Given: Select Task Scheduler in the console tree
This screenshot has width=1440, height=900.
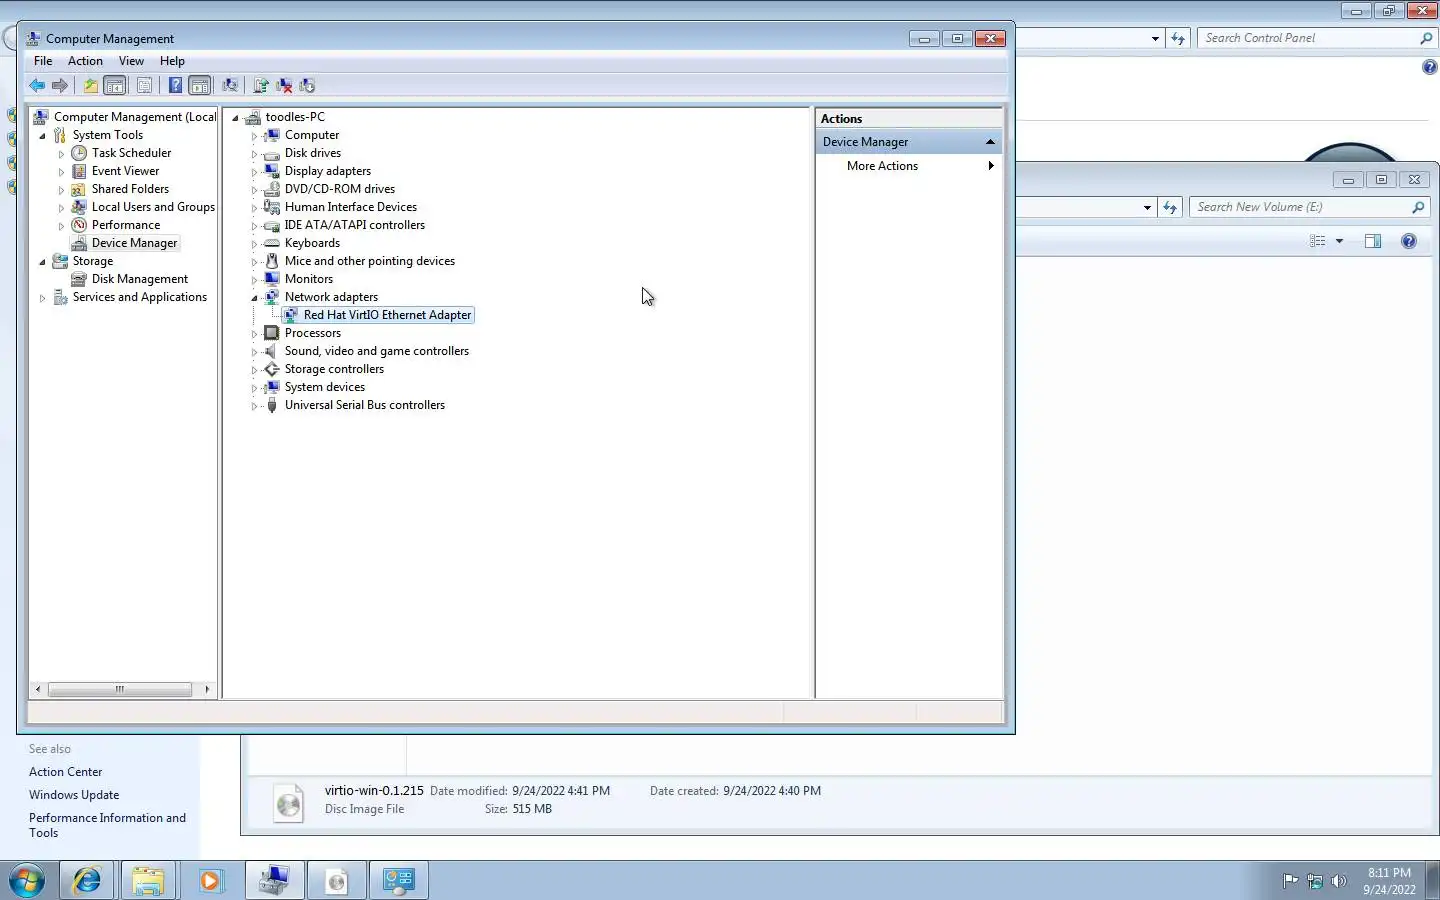Looking at the screenshot, I should [x=131, y=153].
